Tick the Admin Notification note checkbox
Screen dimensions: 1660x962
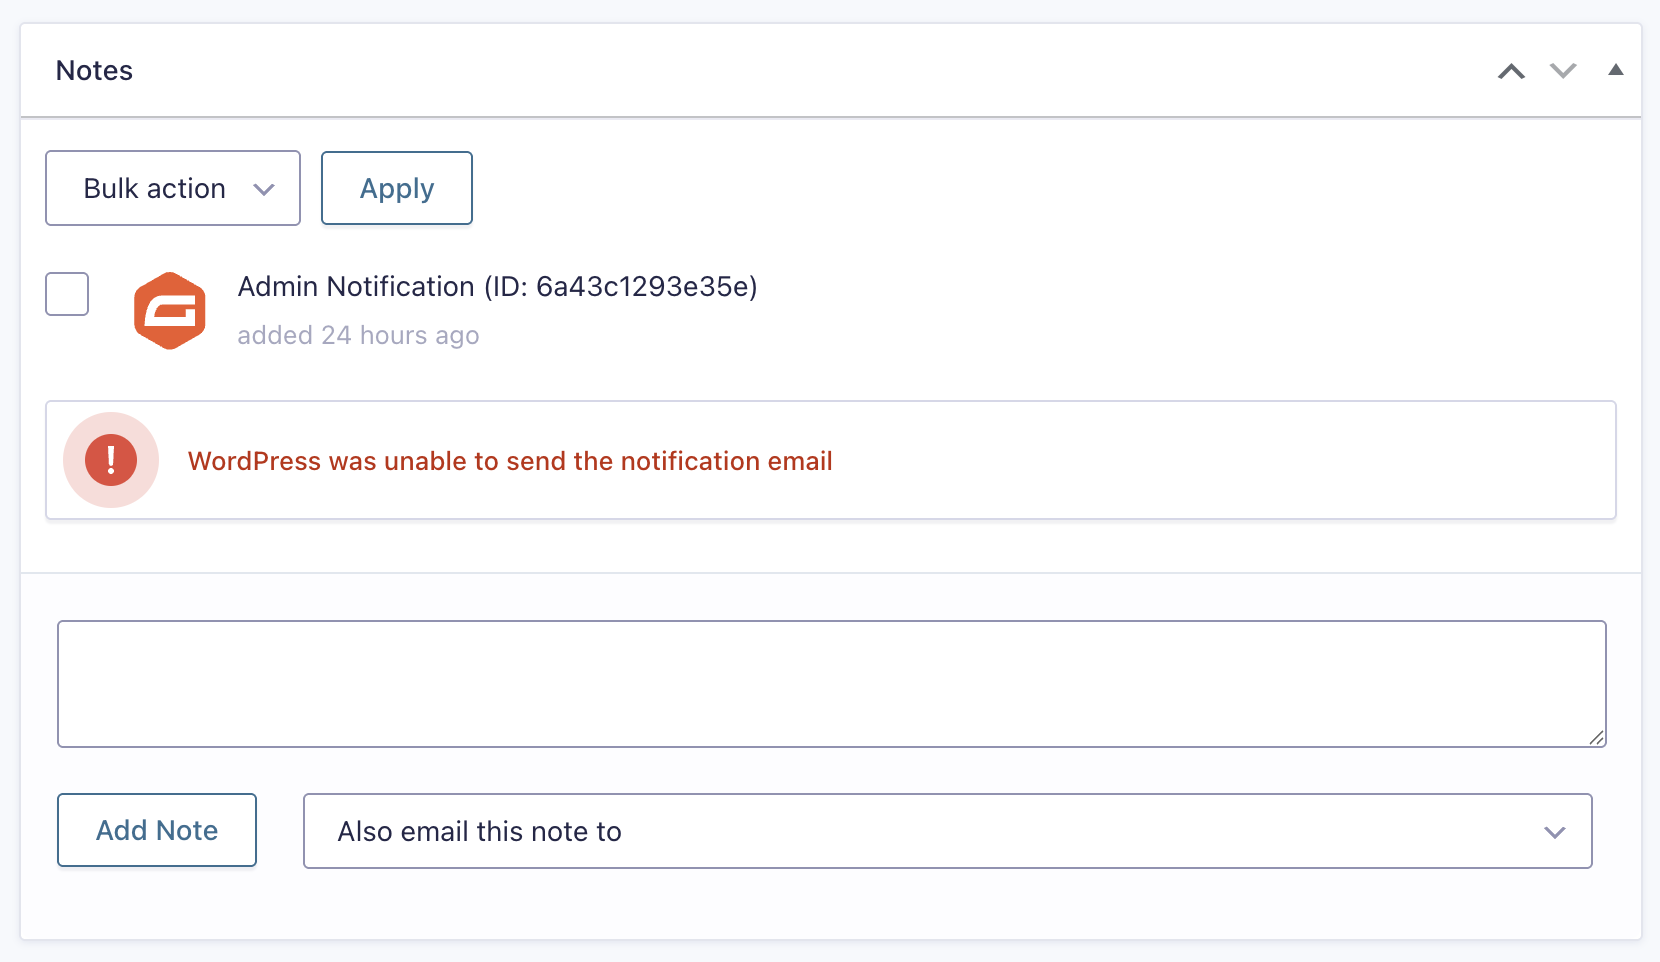(x=67, y=294)
